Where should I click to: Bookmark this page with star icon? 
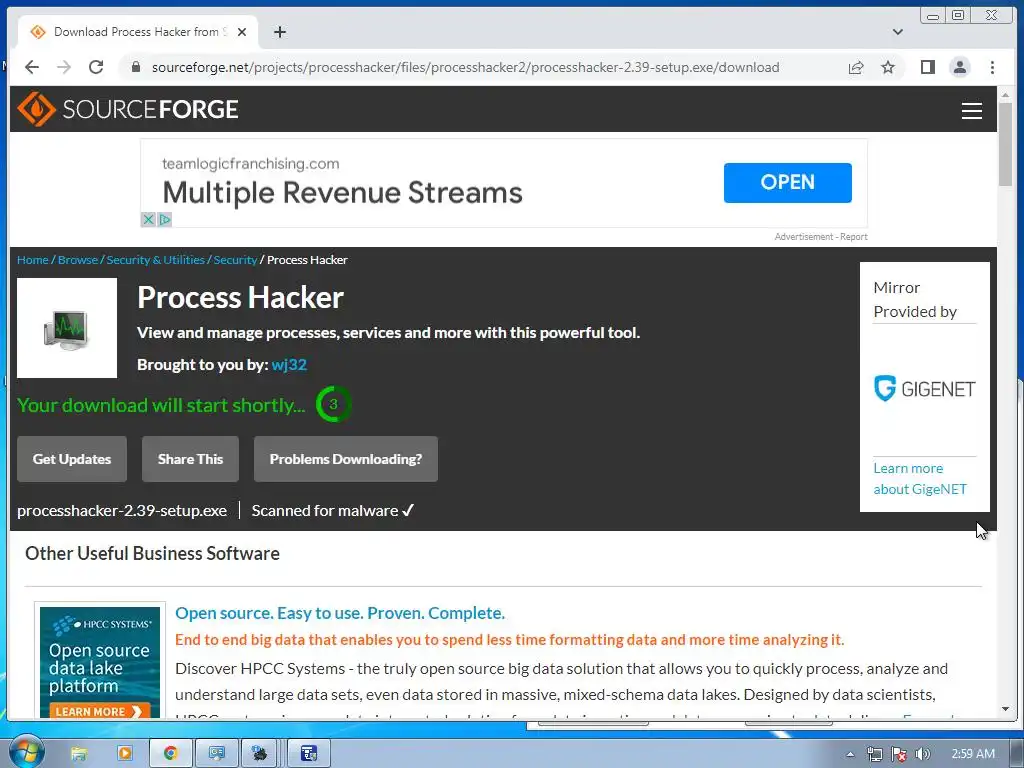888,67
